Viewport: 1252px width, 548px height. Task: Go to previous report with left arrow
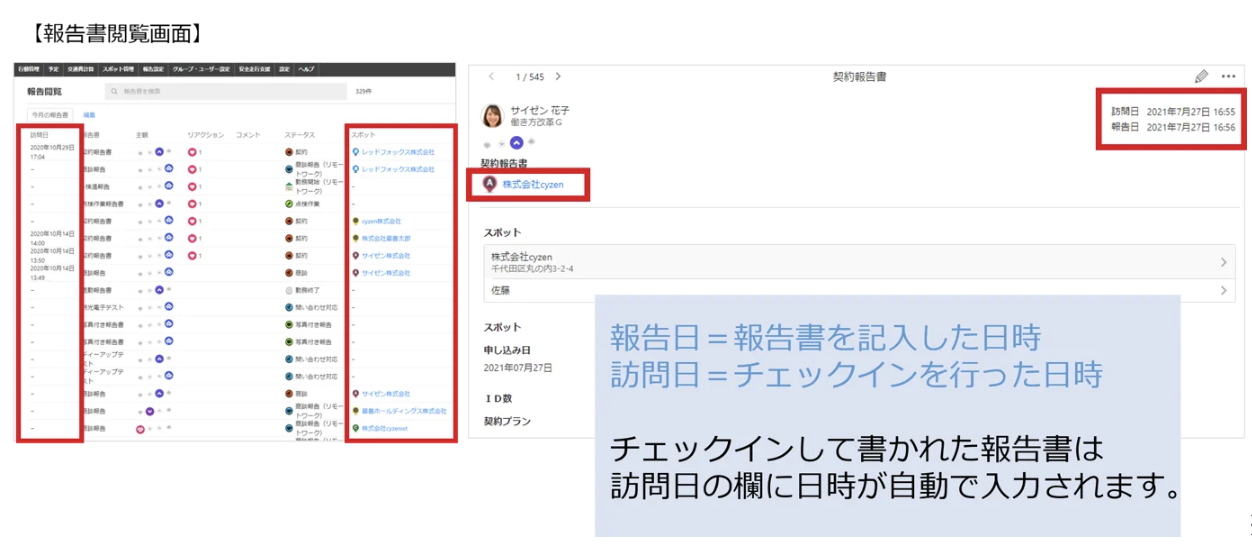click(491, 76)
